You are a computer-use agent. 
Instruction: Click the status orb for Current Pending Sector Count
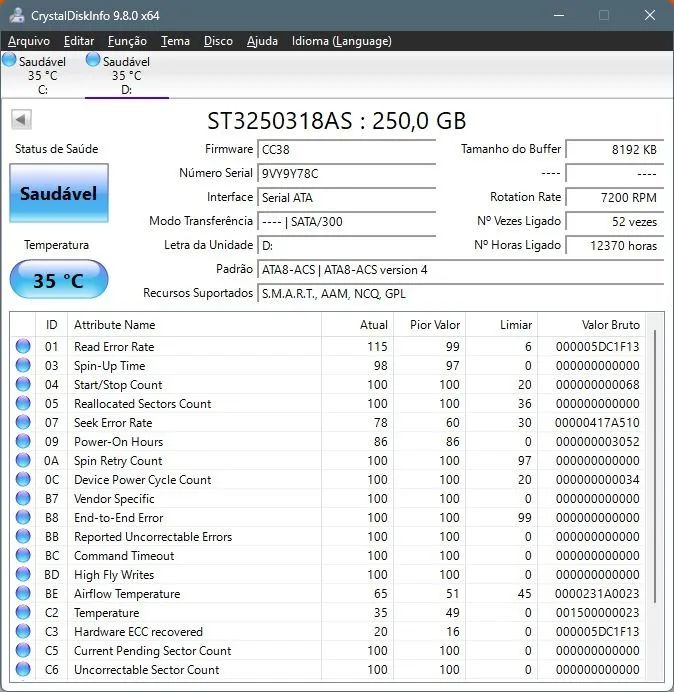click(x=23, y=650)
